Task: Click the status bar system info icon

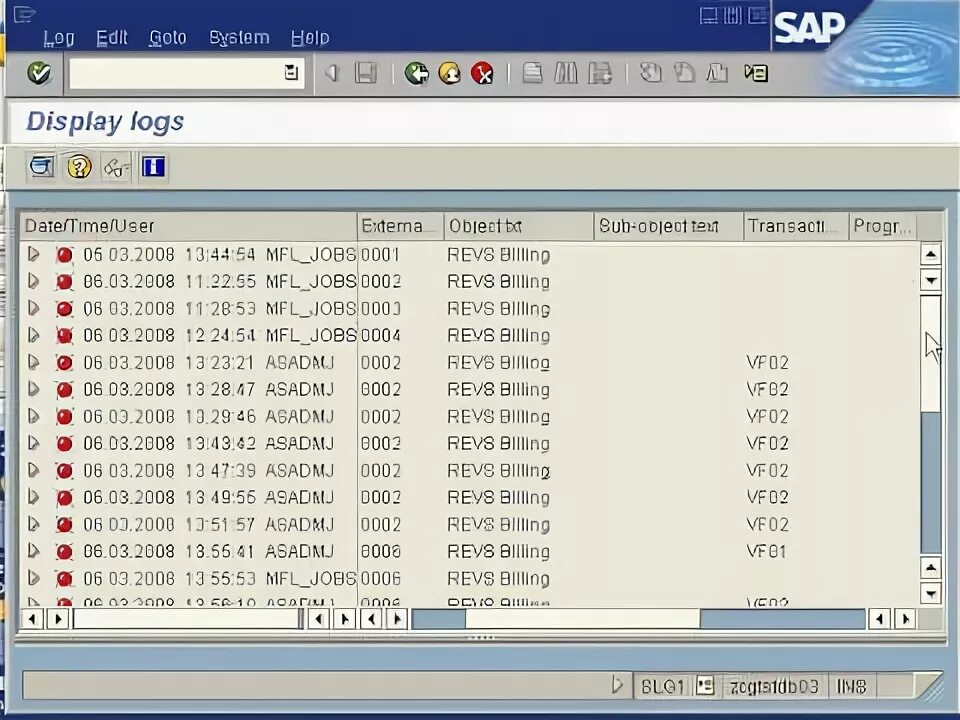Action: (x=705, y=685)
